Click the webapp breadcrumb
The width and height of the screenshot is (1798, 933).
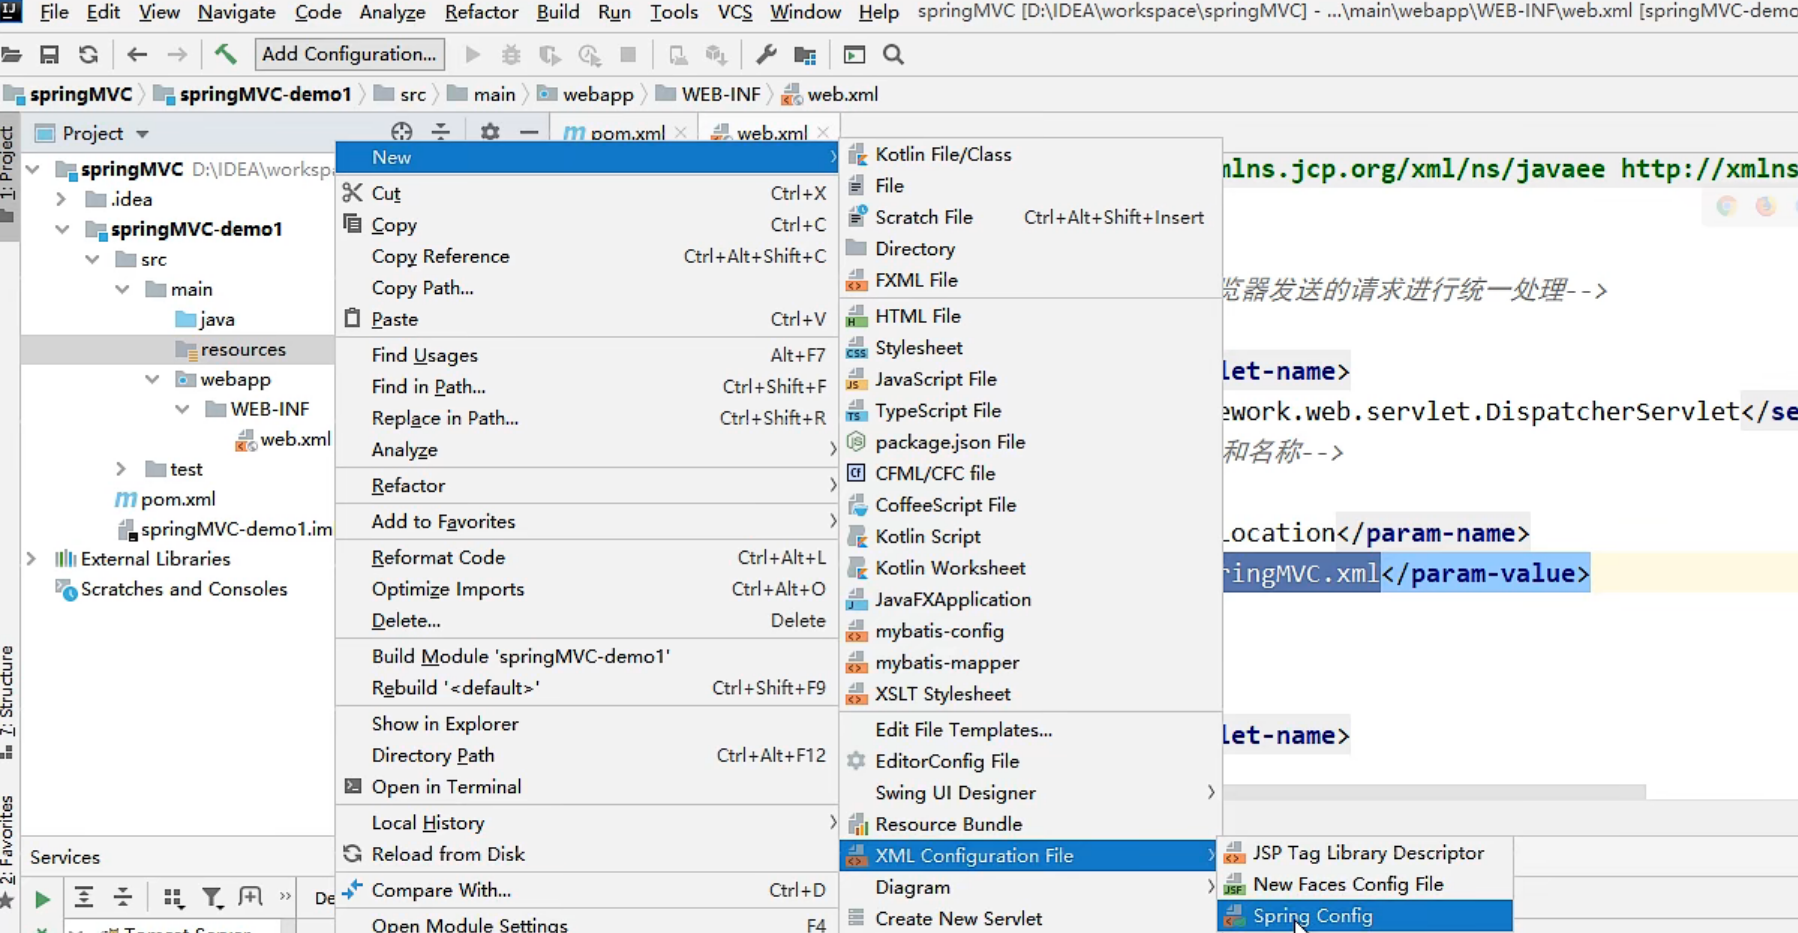(586, 94)
